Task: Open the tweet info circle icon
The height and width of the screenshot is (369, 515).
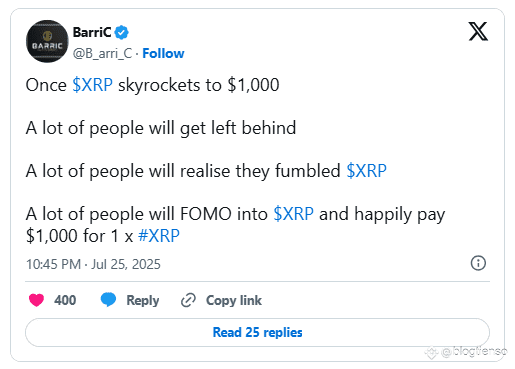Action: pyautogui.click(x=478, y=263)
